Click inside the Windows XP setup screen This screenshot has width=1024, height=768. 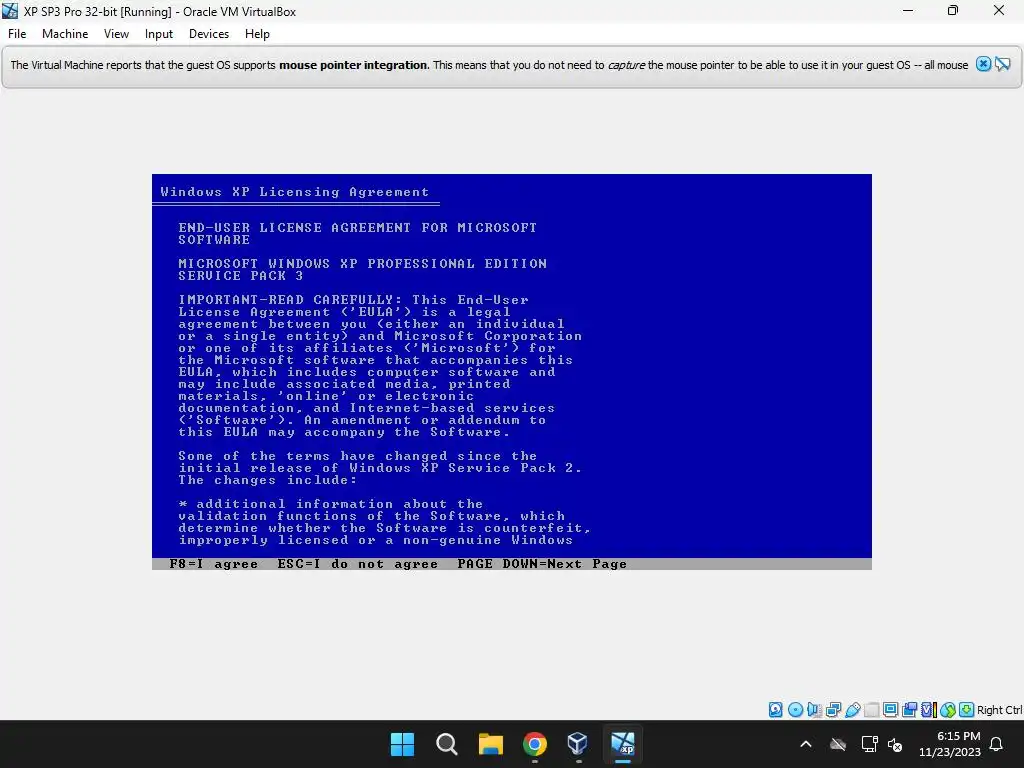511,372
